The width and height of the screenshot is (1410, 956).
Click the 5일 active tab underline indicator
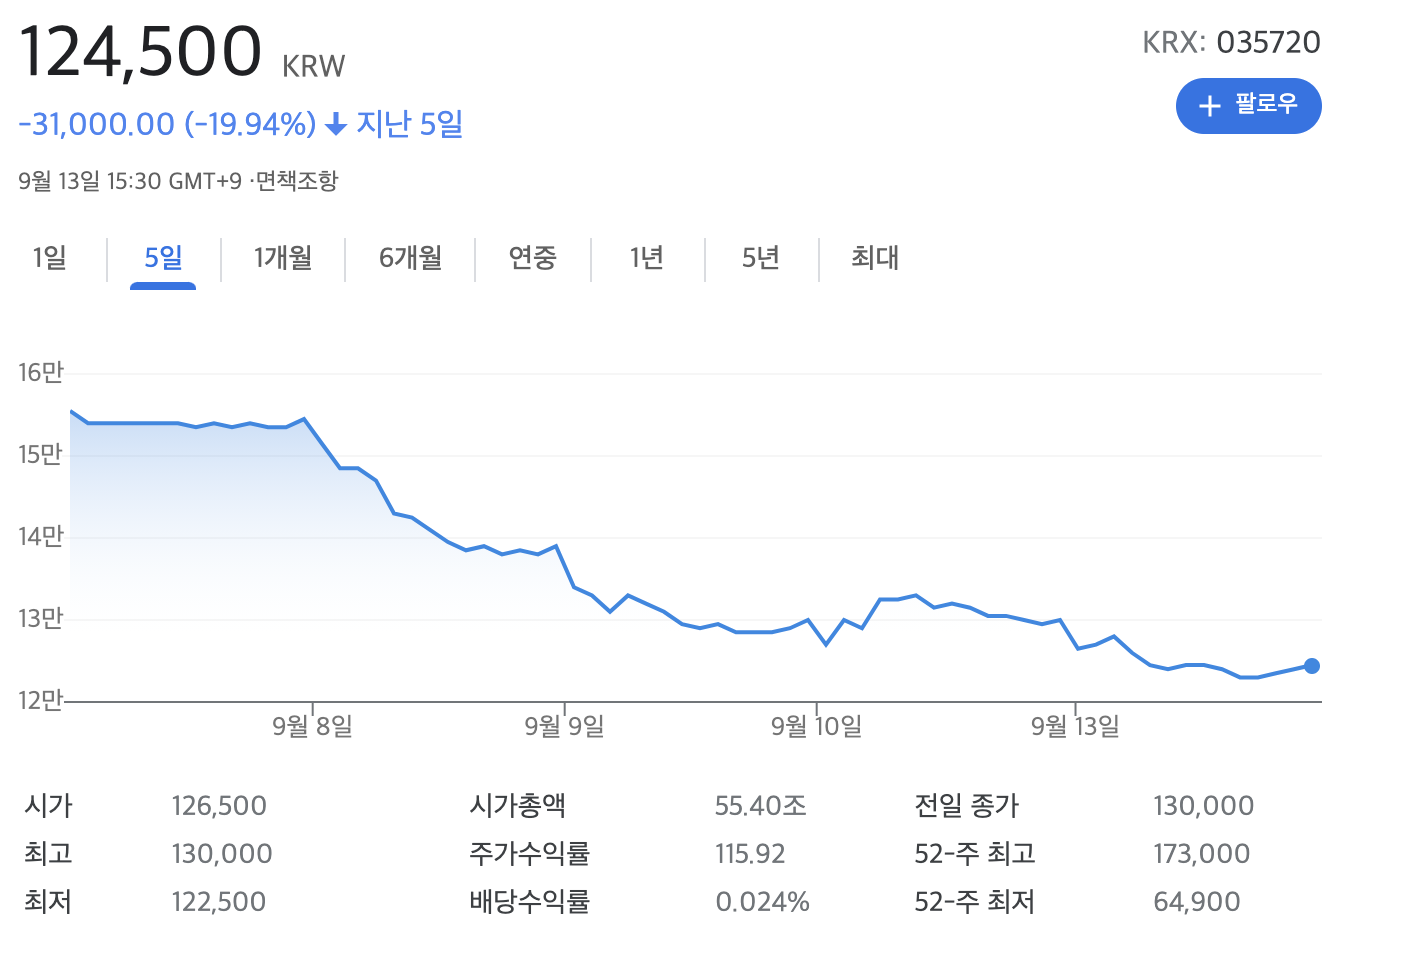point(161,287)
